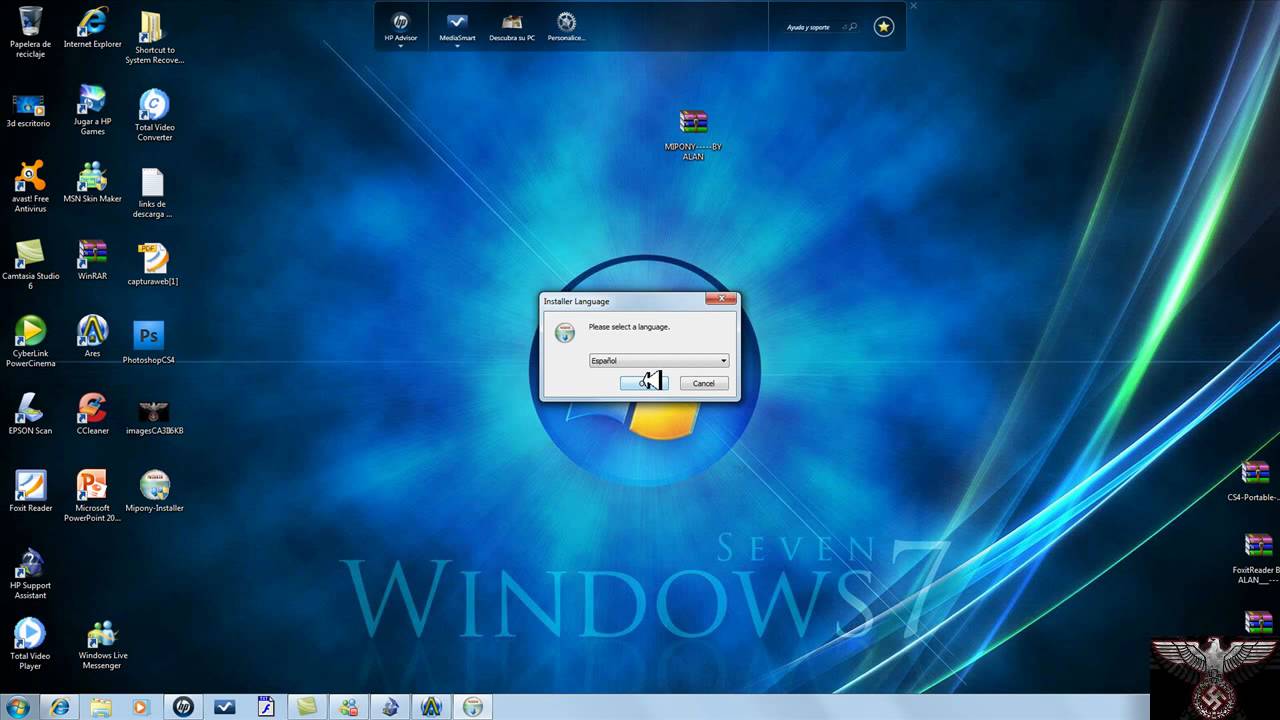Select MSN Skin Maker icon

92,182
